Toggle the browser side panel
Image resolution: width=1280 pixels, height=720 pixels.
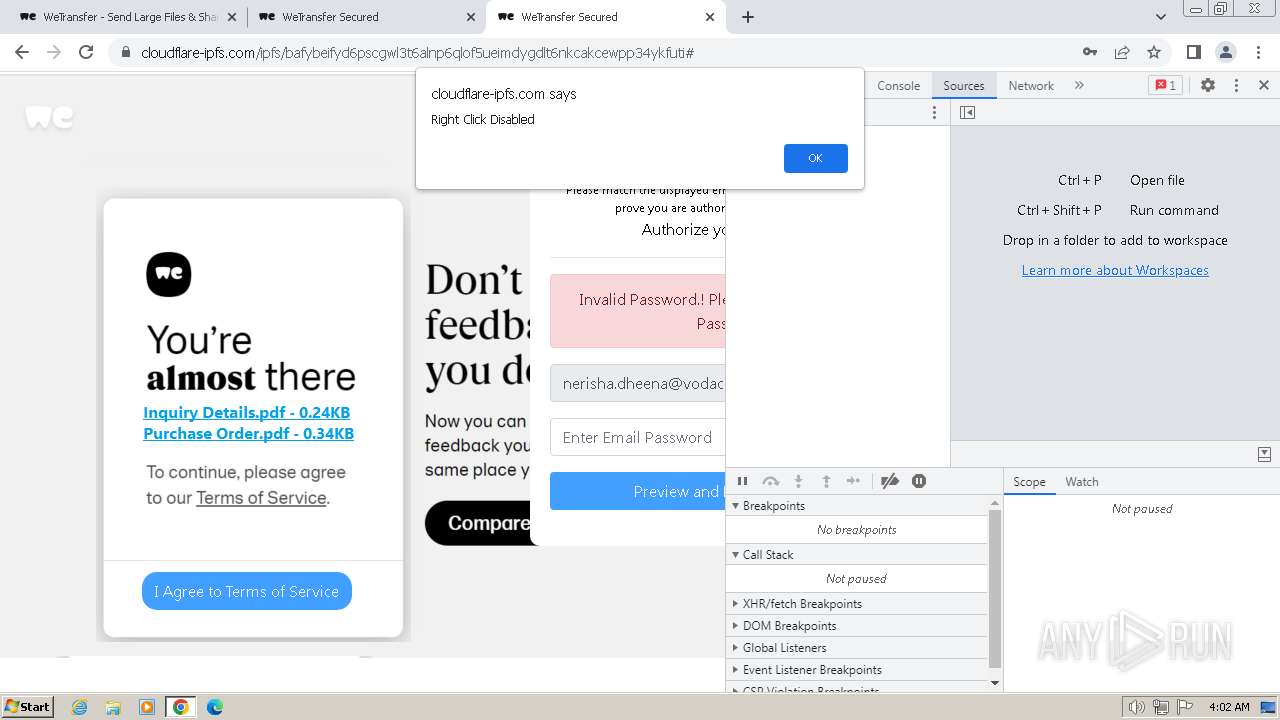(x=1193, y=52)
